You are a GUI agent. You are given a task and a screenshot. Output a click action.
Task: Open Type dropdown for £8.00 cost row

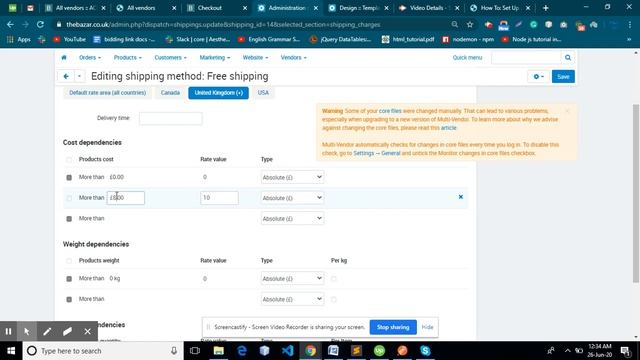(292, 198)
